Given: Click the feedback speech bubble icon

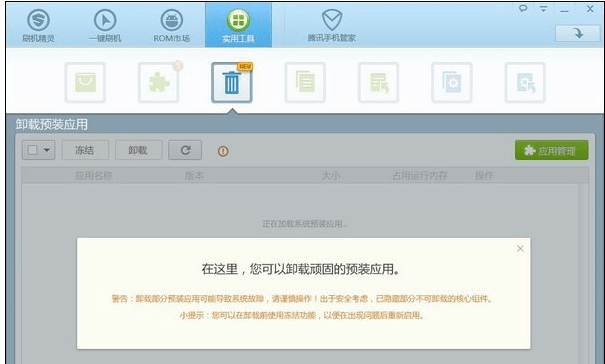Looking at the screenshot, I should click(523, 8).
